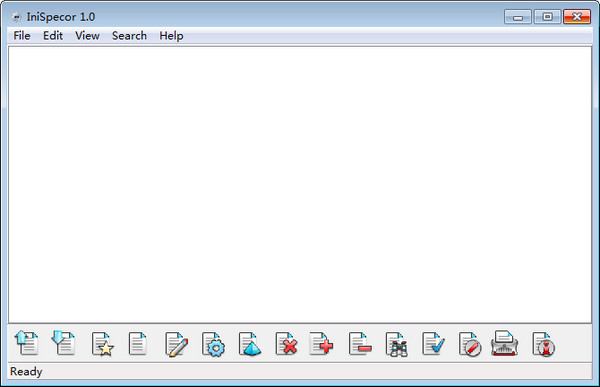Click the document with star icon
Viewport: 600px width, 387px height.
click(x=103, y=344)
